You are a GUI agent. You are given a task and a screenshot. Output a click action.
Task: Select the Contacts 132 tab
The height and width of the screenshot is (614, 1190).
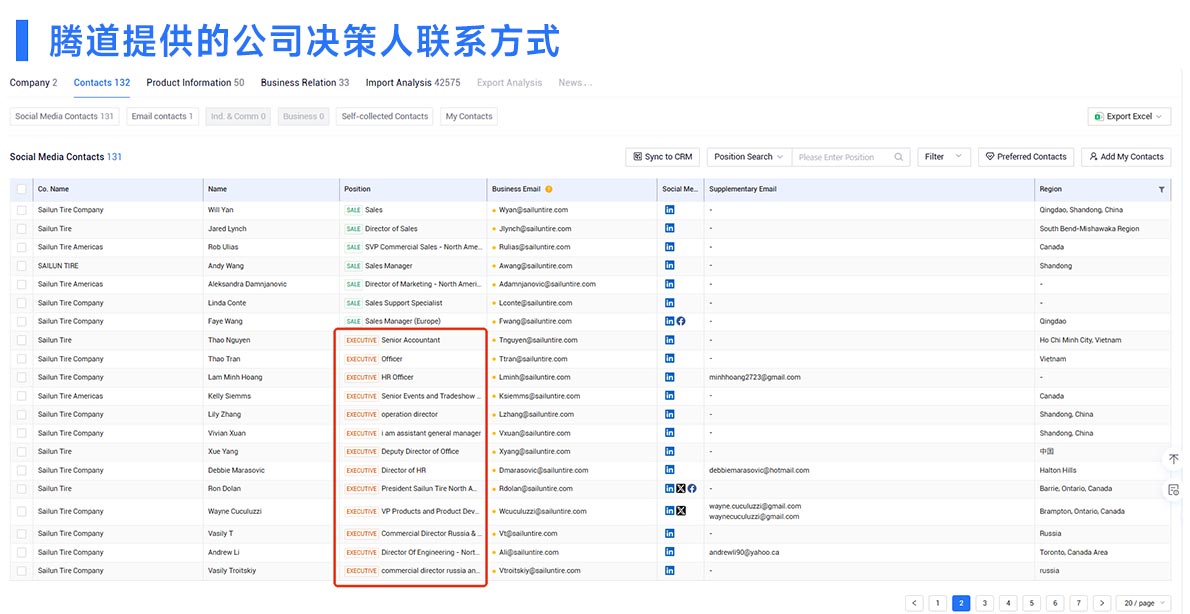[102, 83]
